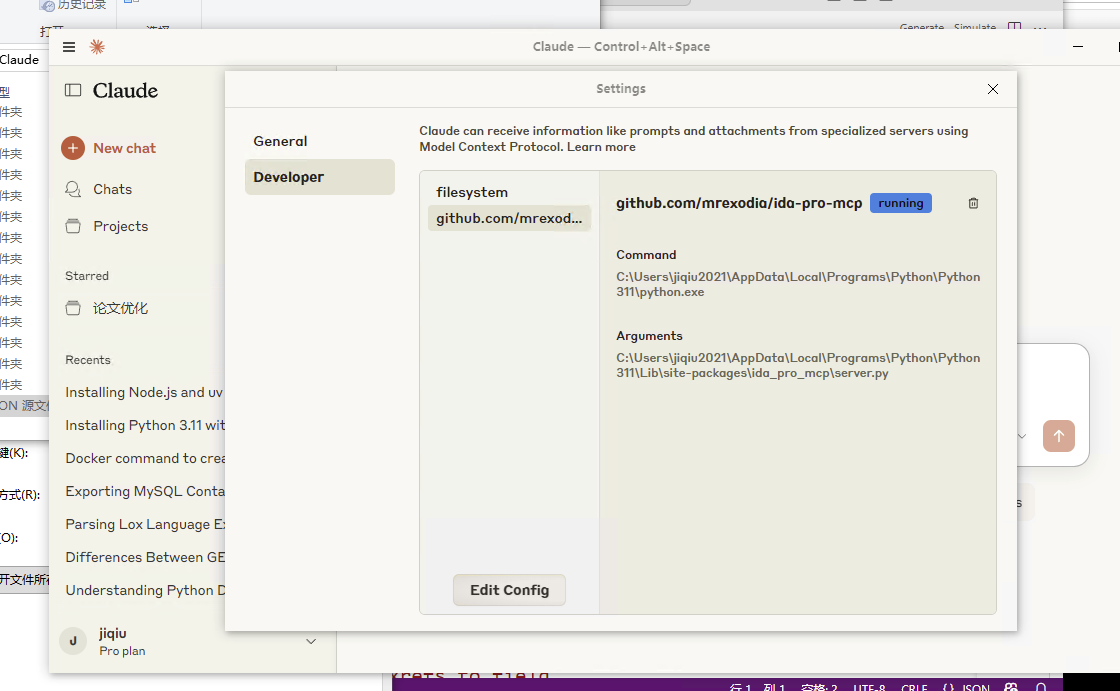Click the server.py Arguments path text

point(798,365)
